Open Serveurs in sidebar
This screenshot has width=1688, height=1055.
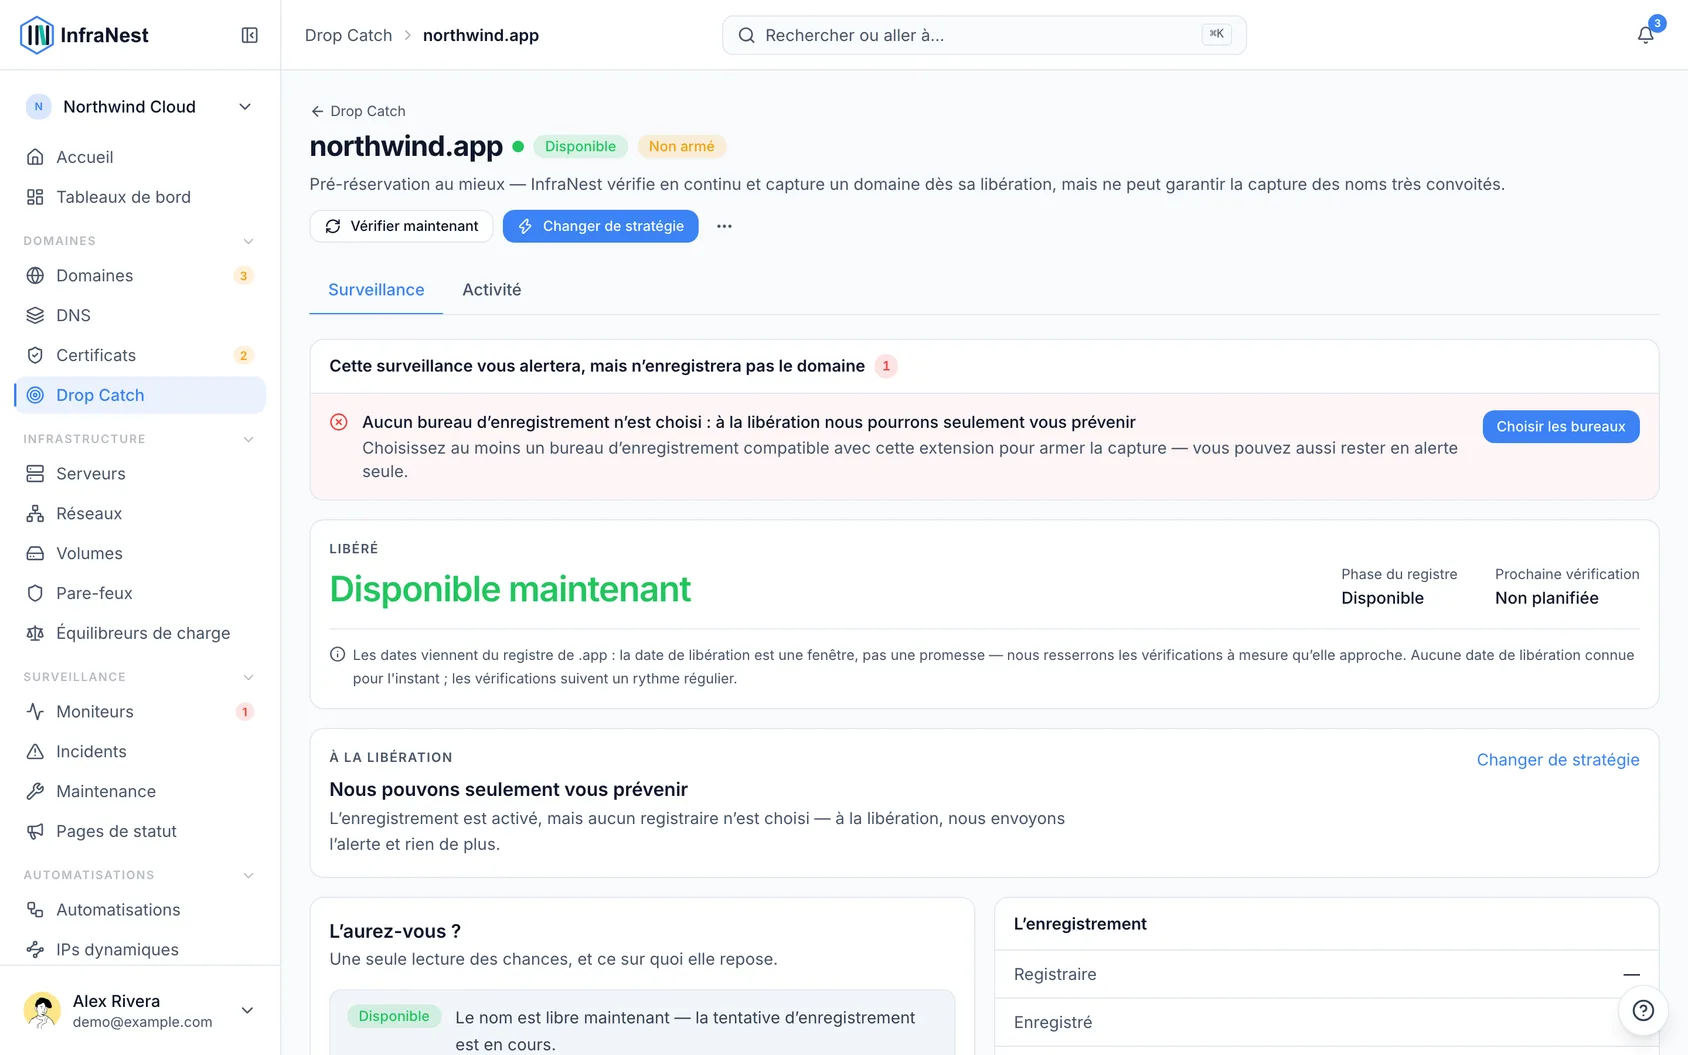(x=140, y=473)
